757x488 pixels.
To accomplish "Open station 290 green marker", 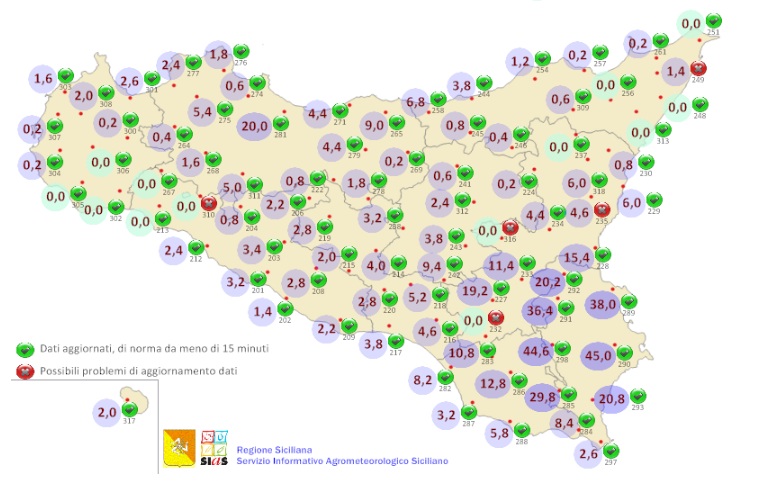I will point(623,353).
